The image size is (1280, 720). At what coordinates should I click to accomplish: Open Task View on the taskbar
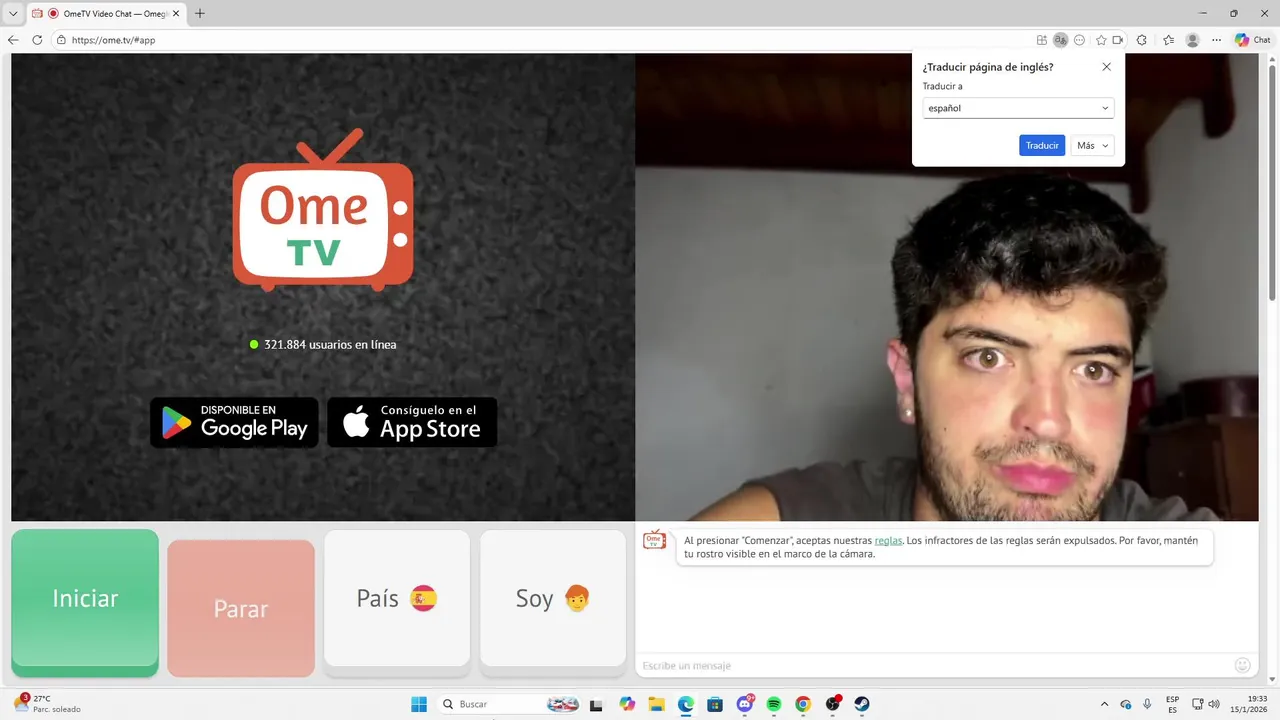click(597, 704)
